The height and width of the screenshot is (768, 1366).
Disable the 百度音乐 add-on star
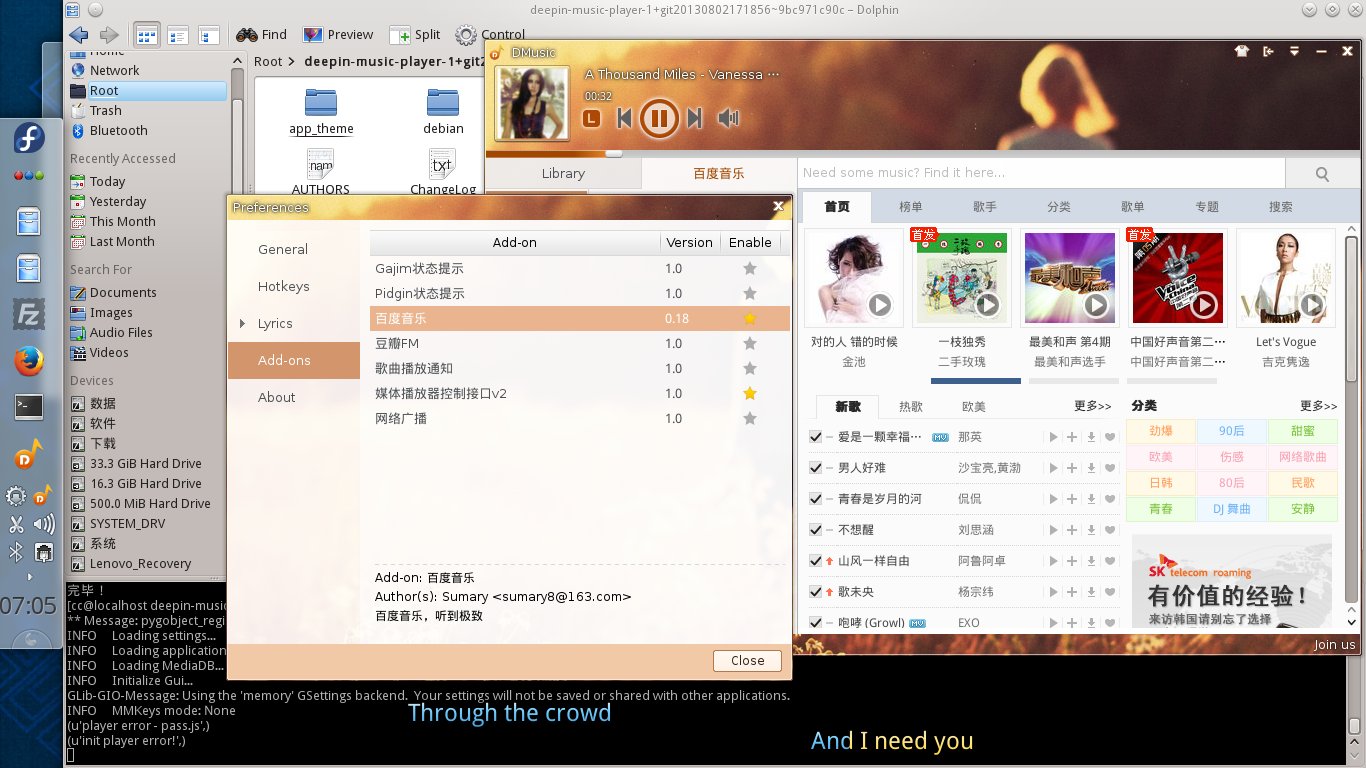(750, 319)
